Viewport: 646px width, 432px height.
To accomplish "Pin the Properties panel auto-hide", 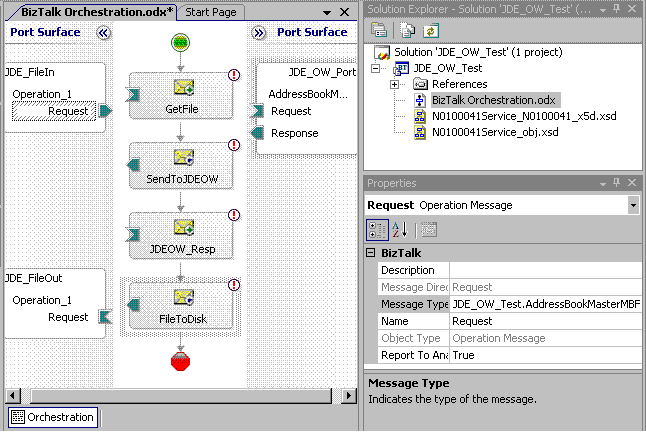I will [617, 183].
